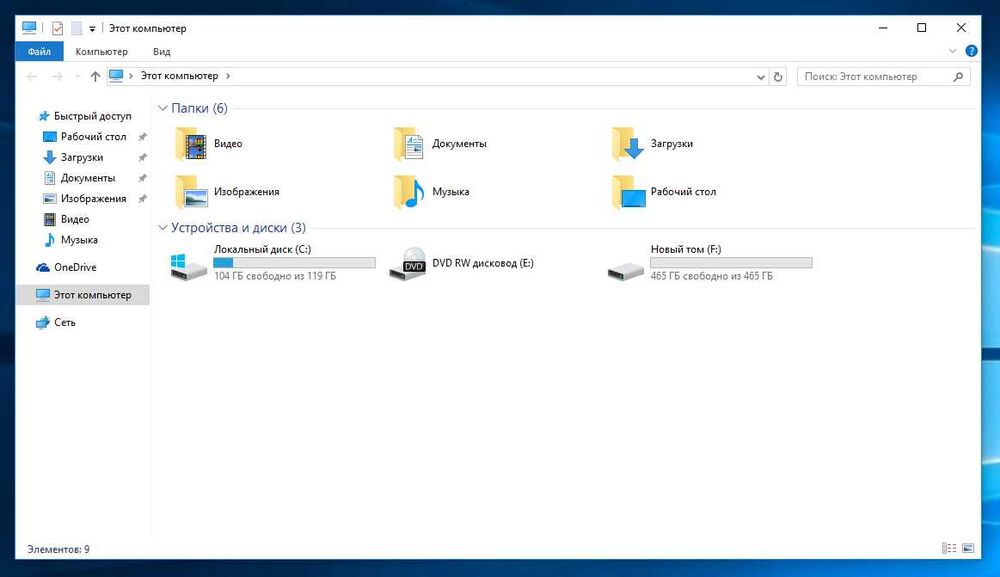Viewport: 1000px width, 577px height.
Task: Click the Быстрый доступ star icon
Action: [x=43, y=116]
